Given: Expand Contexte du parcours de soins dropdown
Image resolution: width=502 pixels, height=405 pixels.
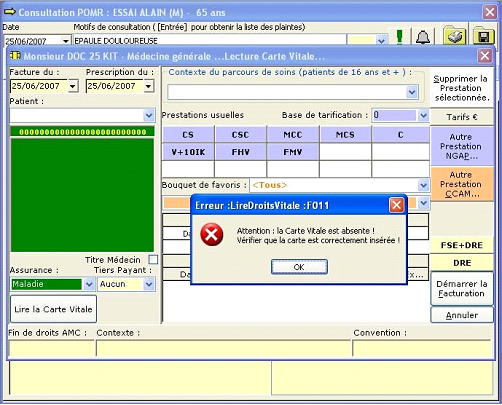Looking at the screenshot, I should tap(412, 92).
